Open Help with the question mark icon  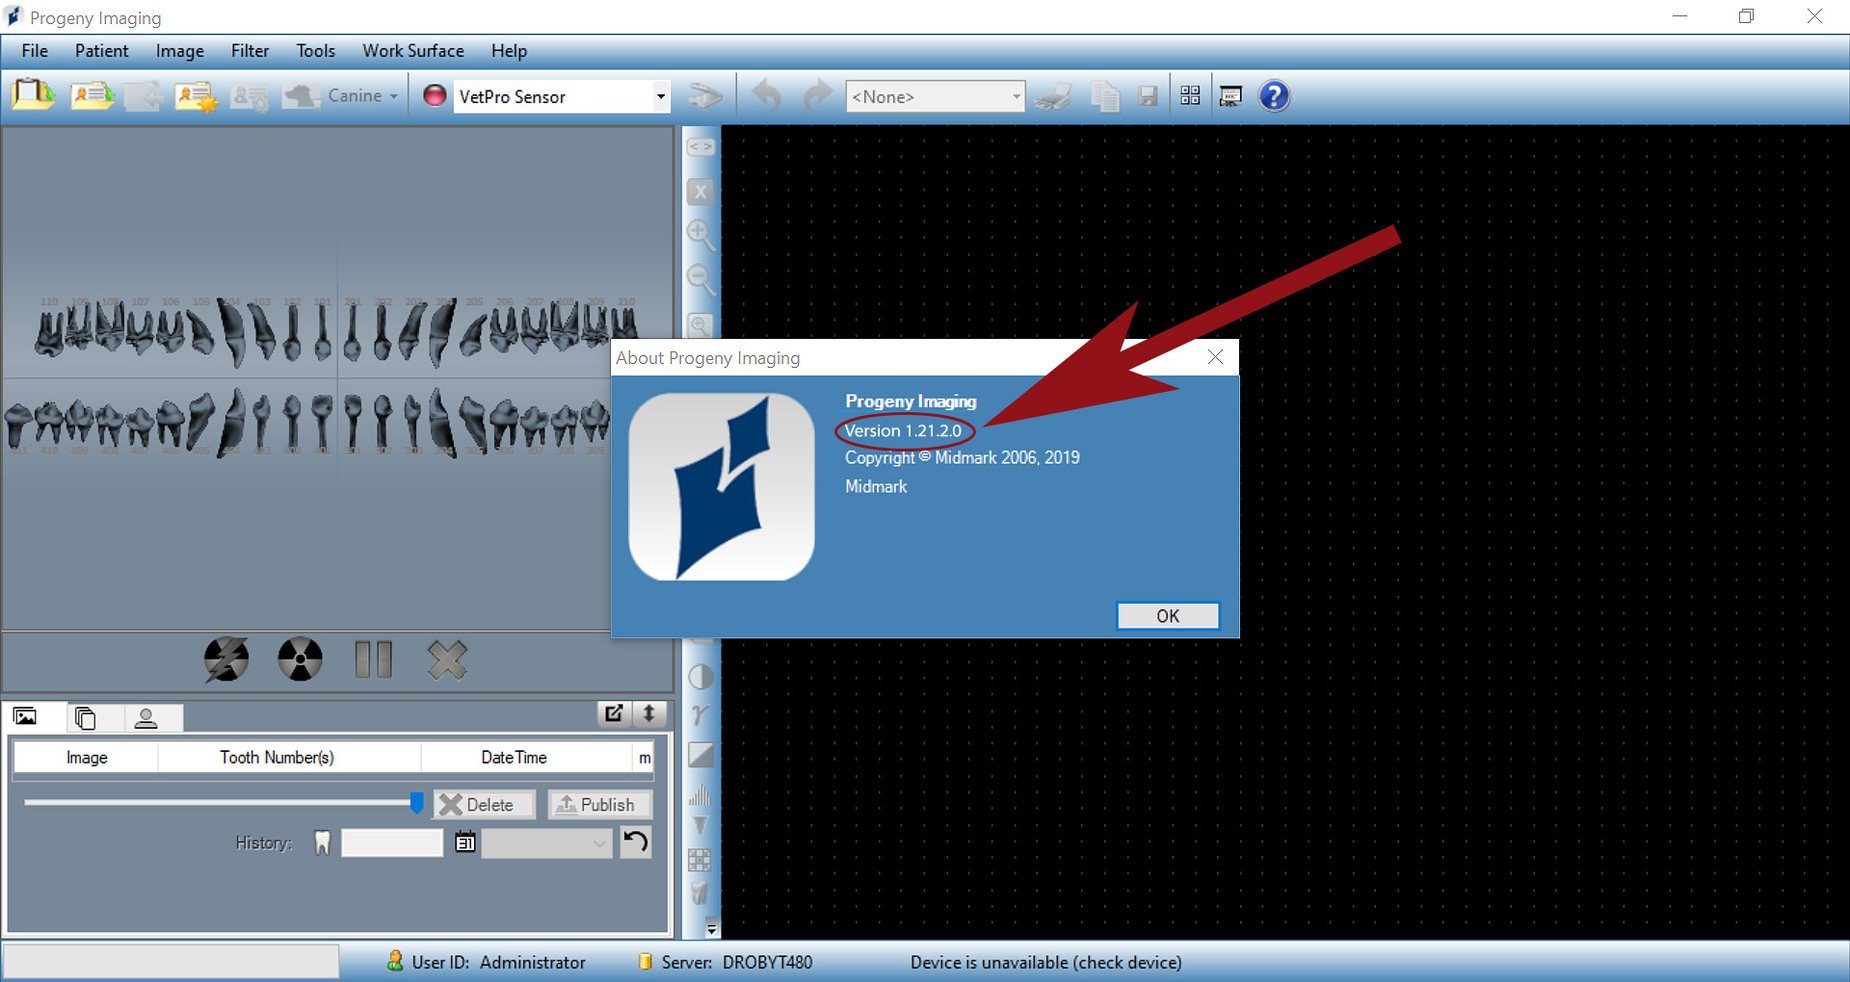tap(1274, 96)
